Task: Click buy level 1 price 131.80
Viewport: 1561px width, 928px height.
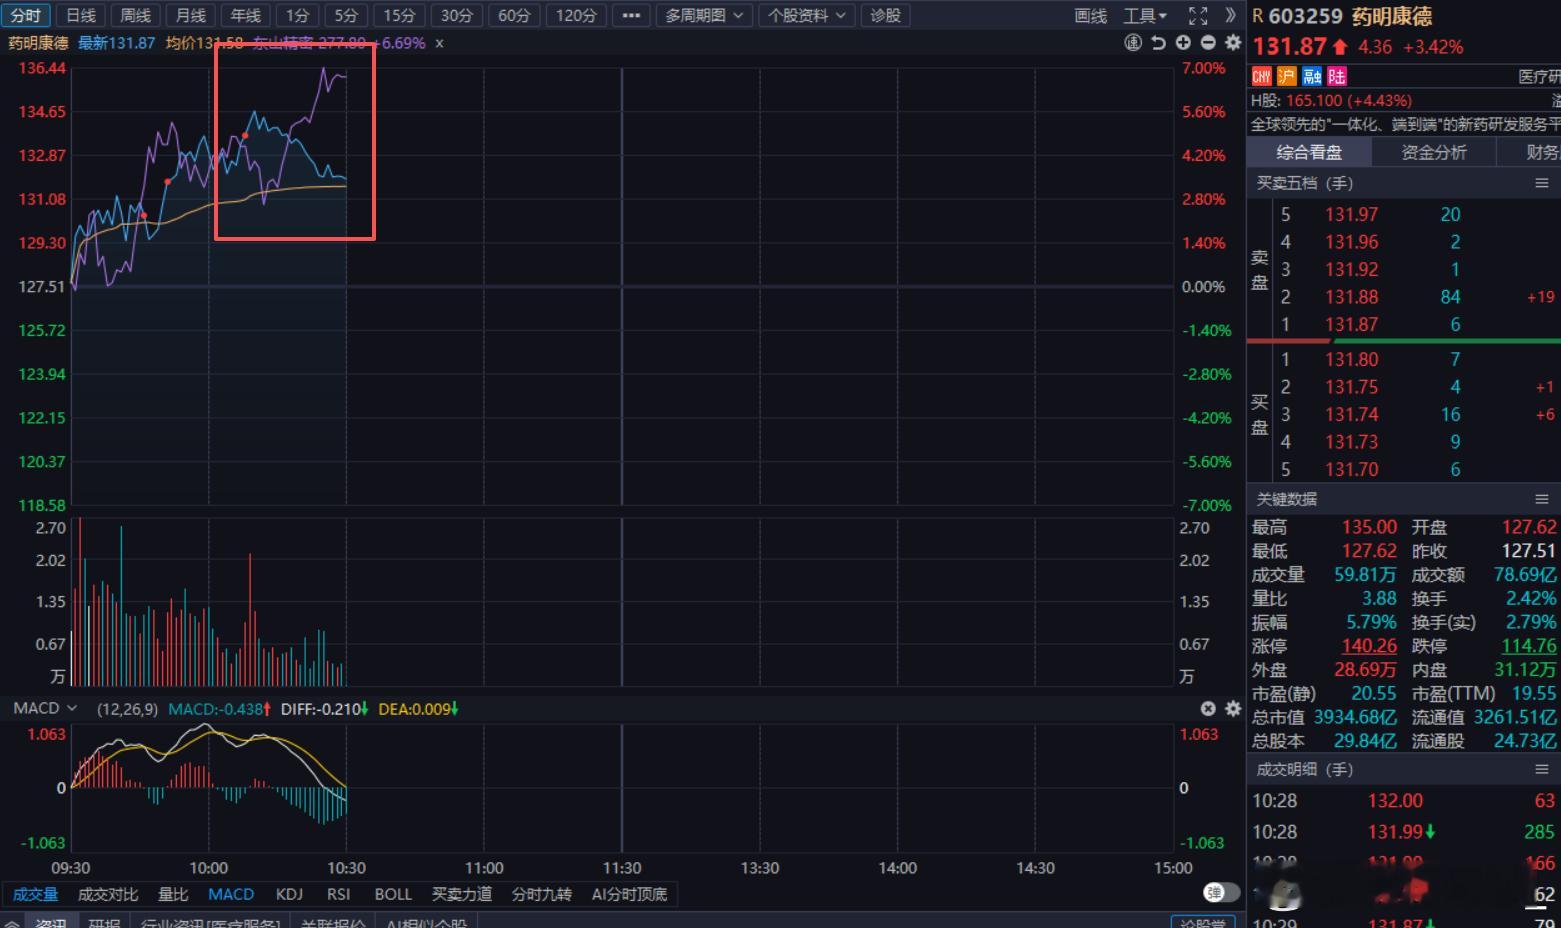Action: 1352,359
